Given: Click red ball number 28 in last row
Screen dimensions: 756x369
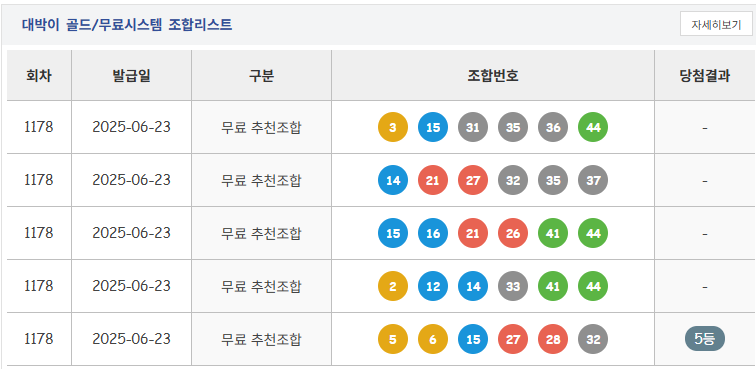Looking at the screenshot, I should tap(553, 339).
